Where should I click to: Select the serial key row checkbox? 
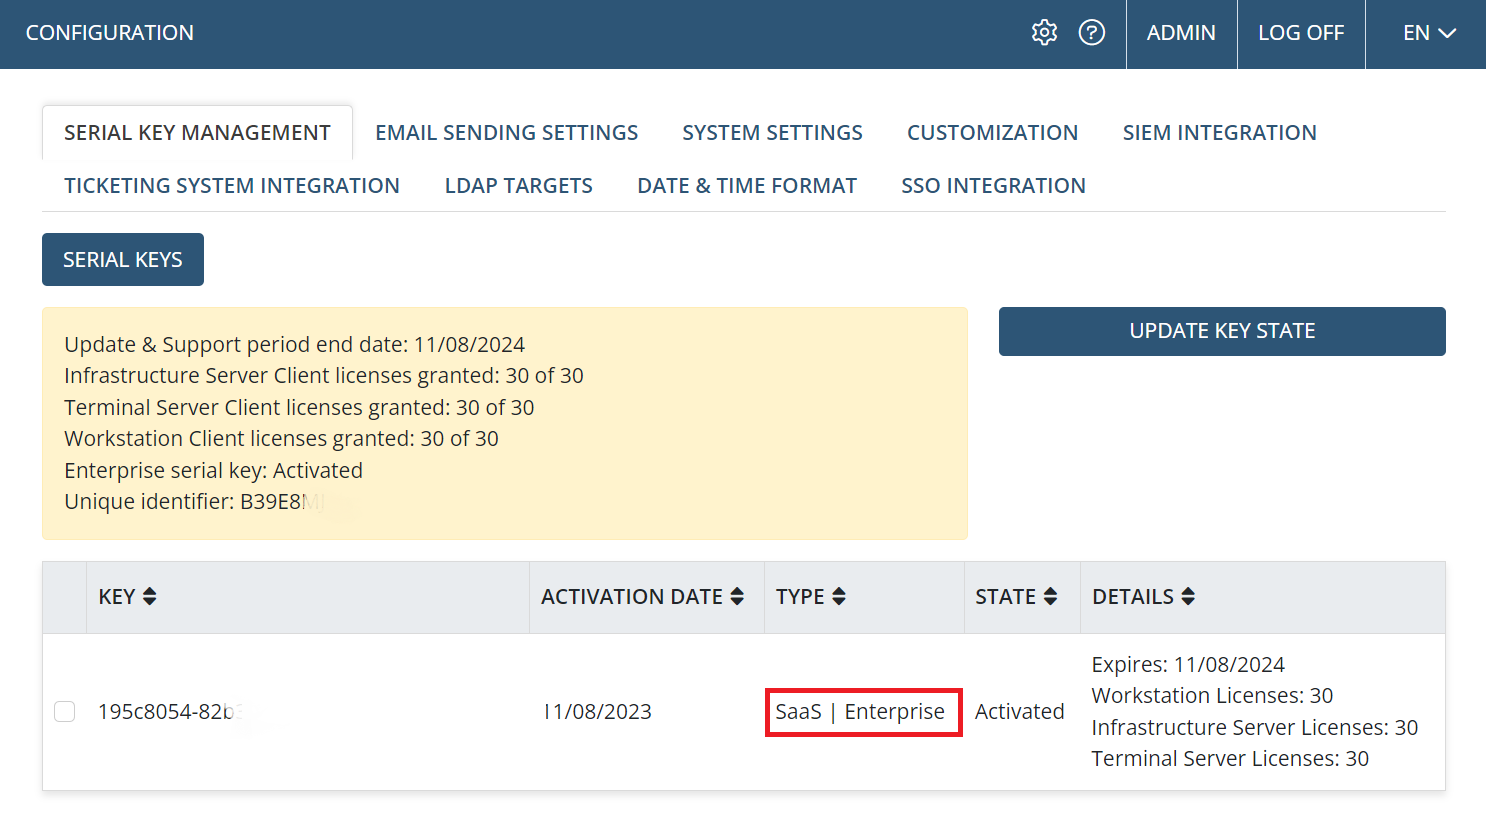(65, 711)
